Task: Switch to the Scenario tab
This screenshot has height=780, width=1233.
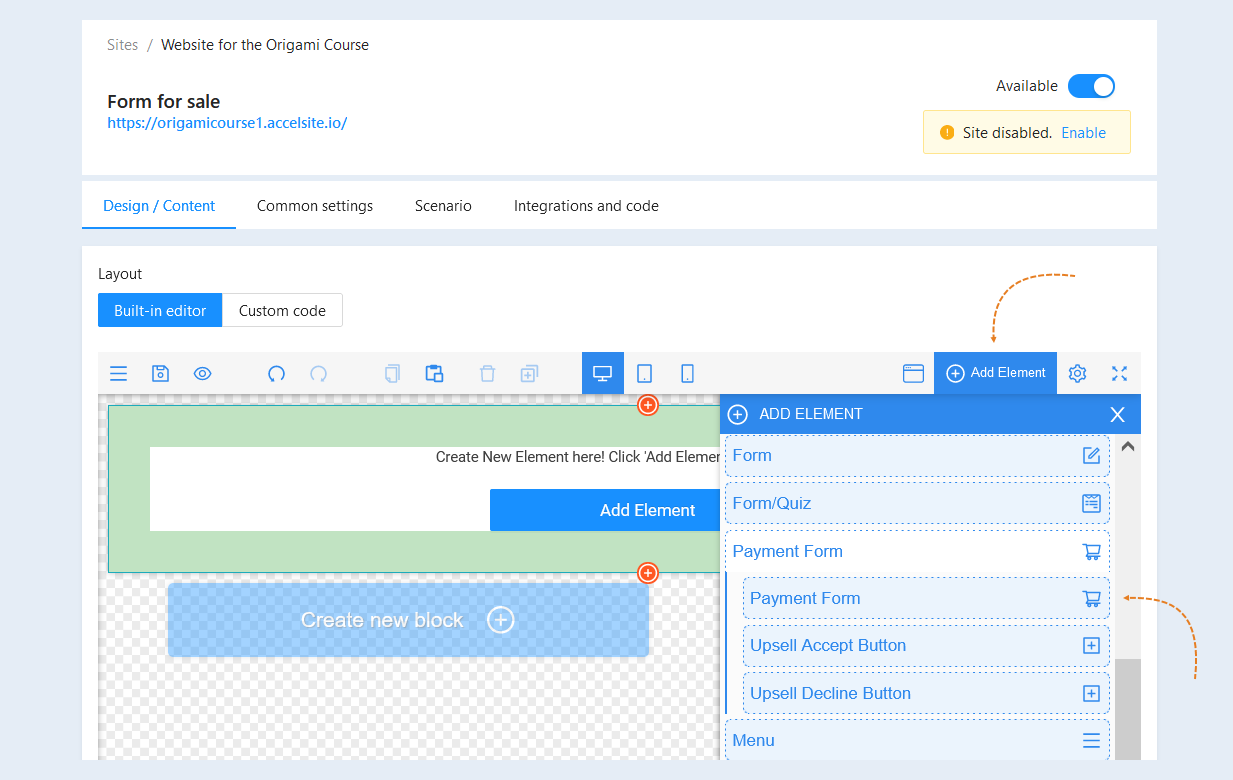Action: pos(443,206)
